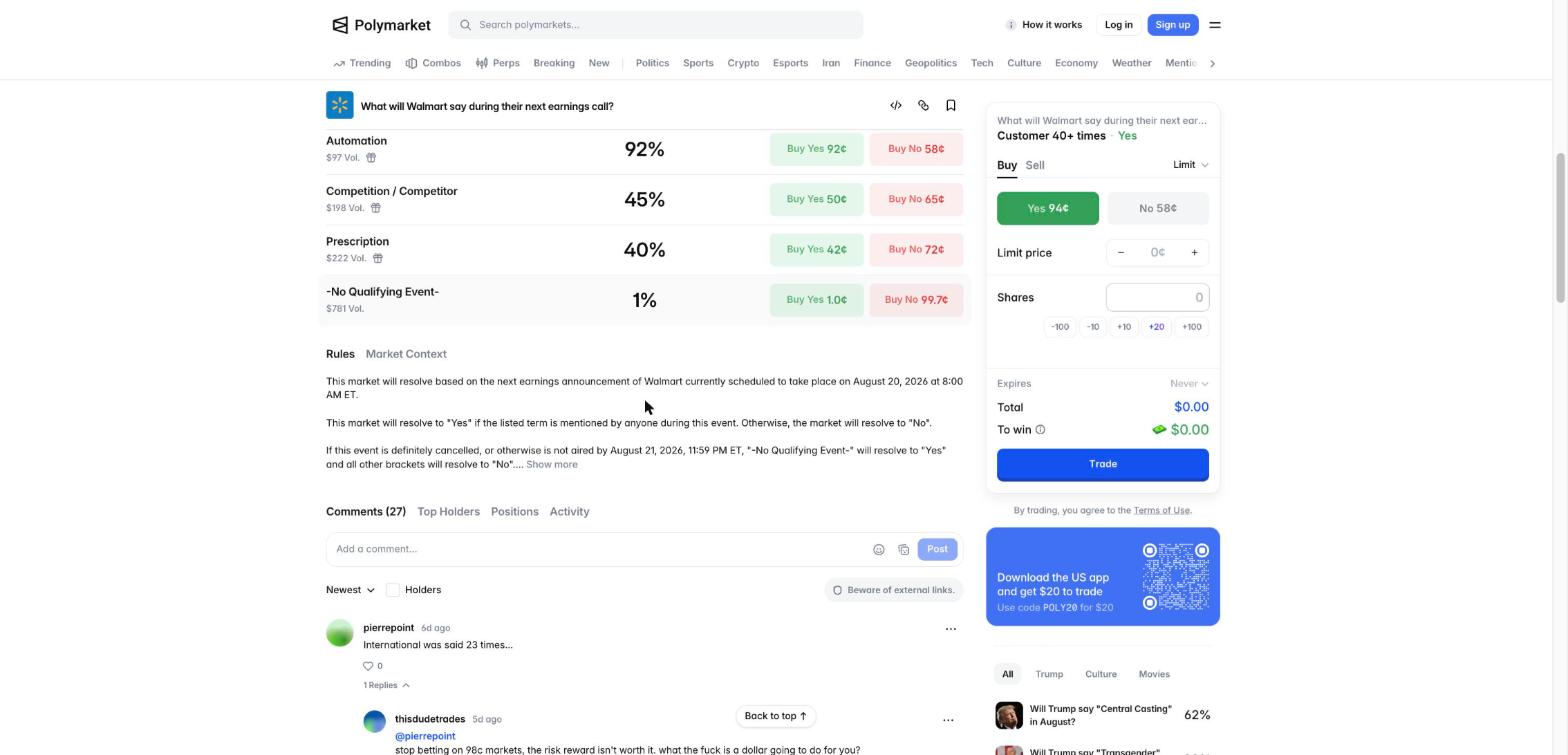The height and width of the screenshot is (755, 1568).
Task: Expand rules with Show more
Action: coord(552,465)
